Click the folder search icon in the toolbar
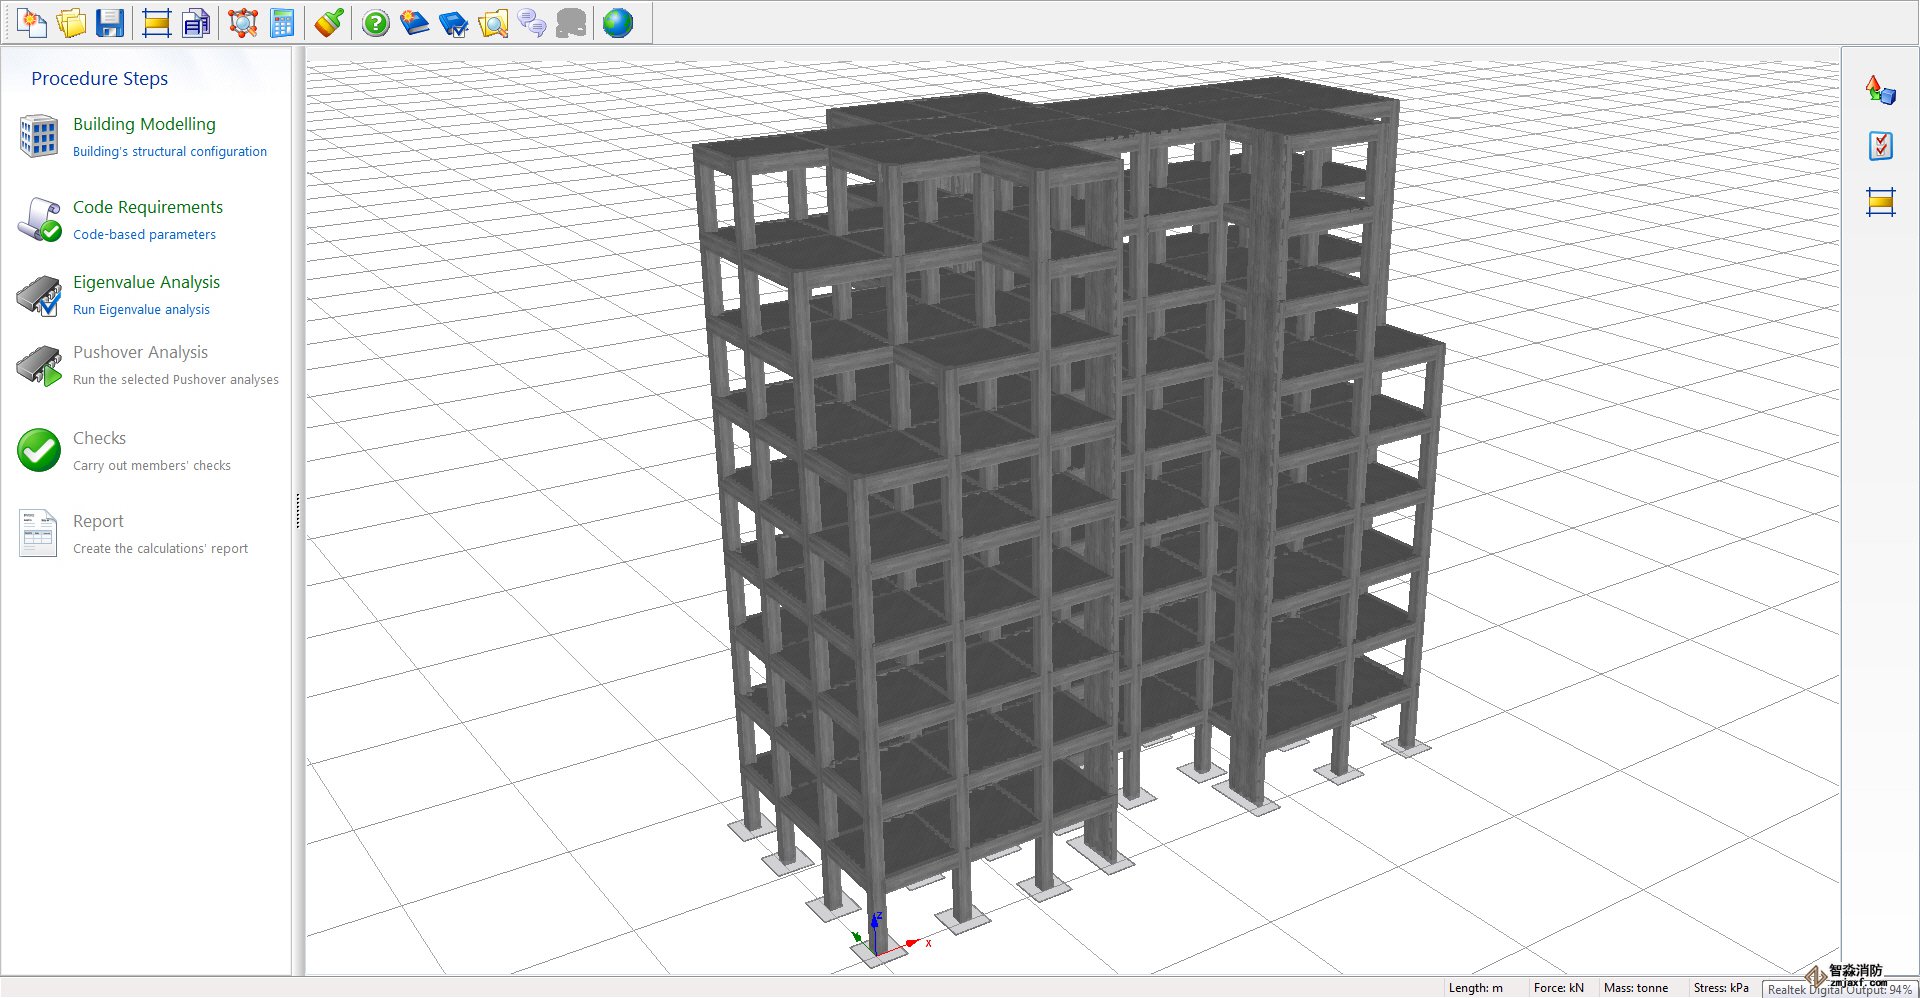Screen dimensions: 1920x998 click(493, 23)
